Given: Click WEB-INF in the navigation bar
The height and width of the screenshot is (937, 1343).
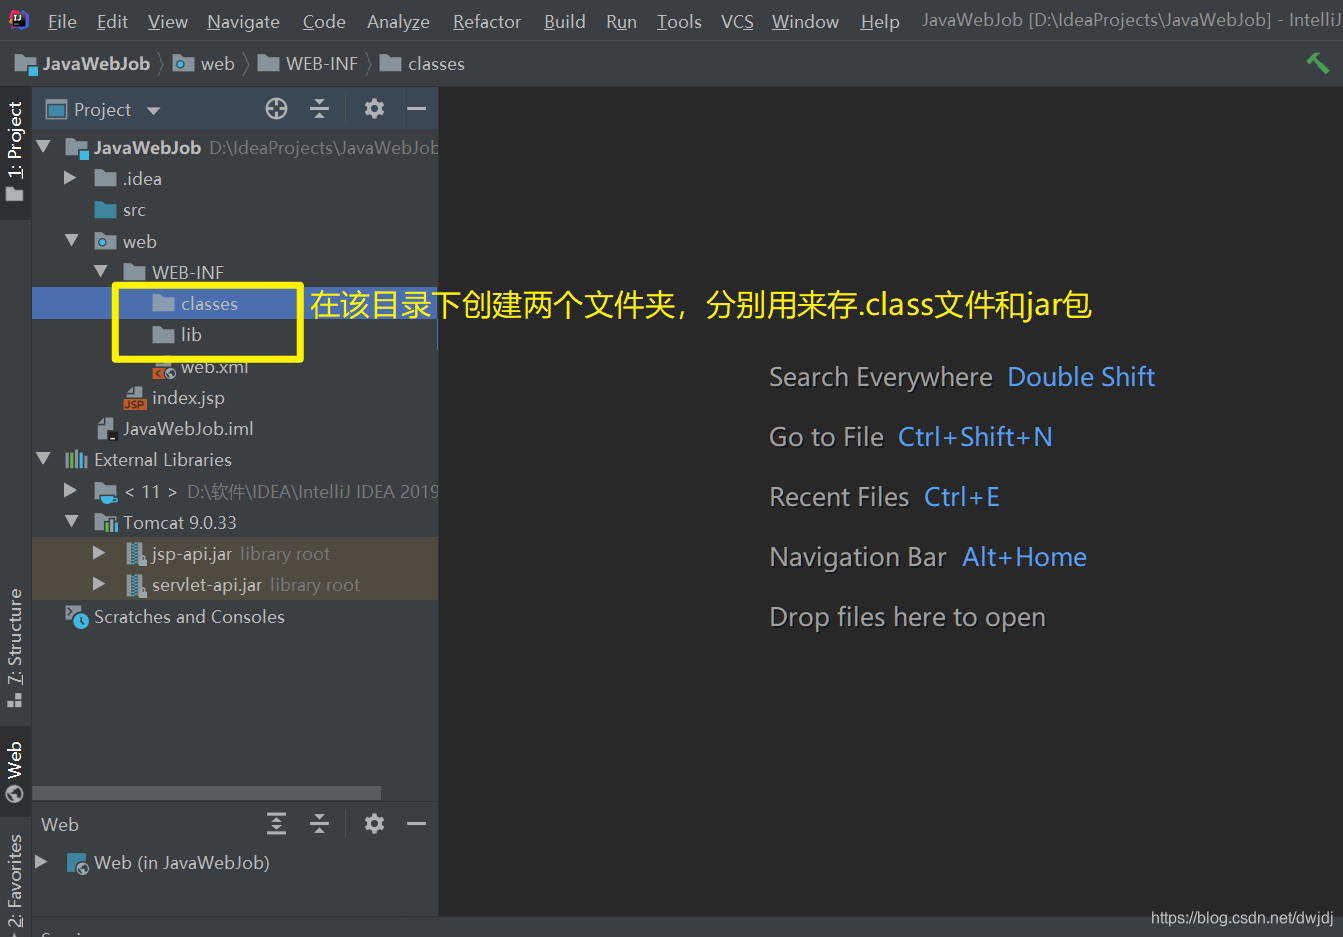Looking at the screenshot, I should pos(321,64).
